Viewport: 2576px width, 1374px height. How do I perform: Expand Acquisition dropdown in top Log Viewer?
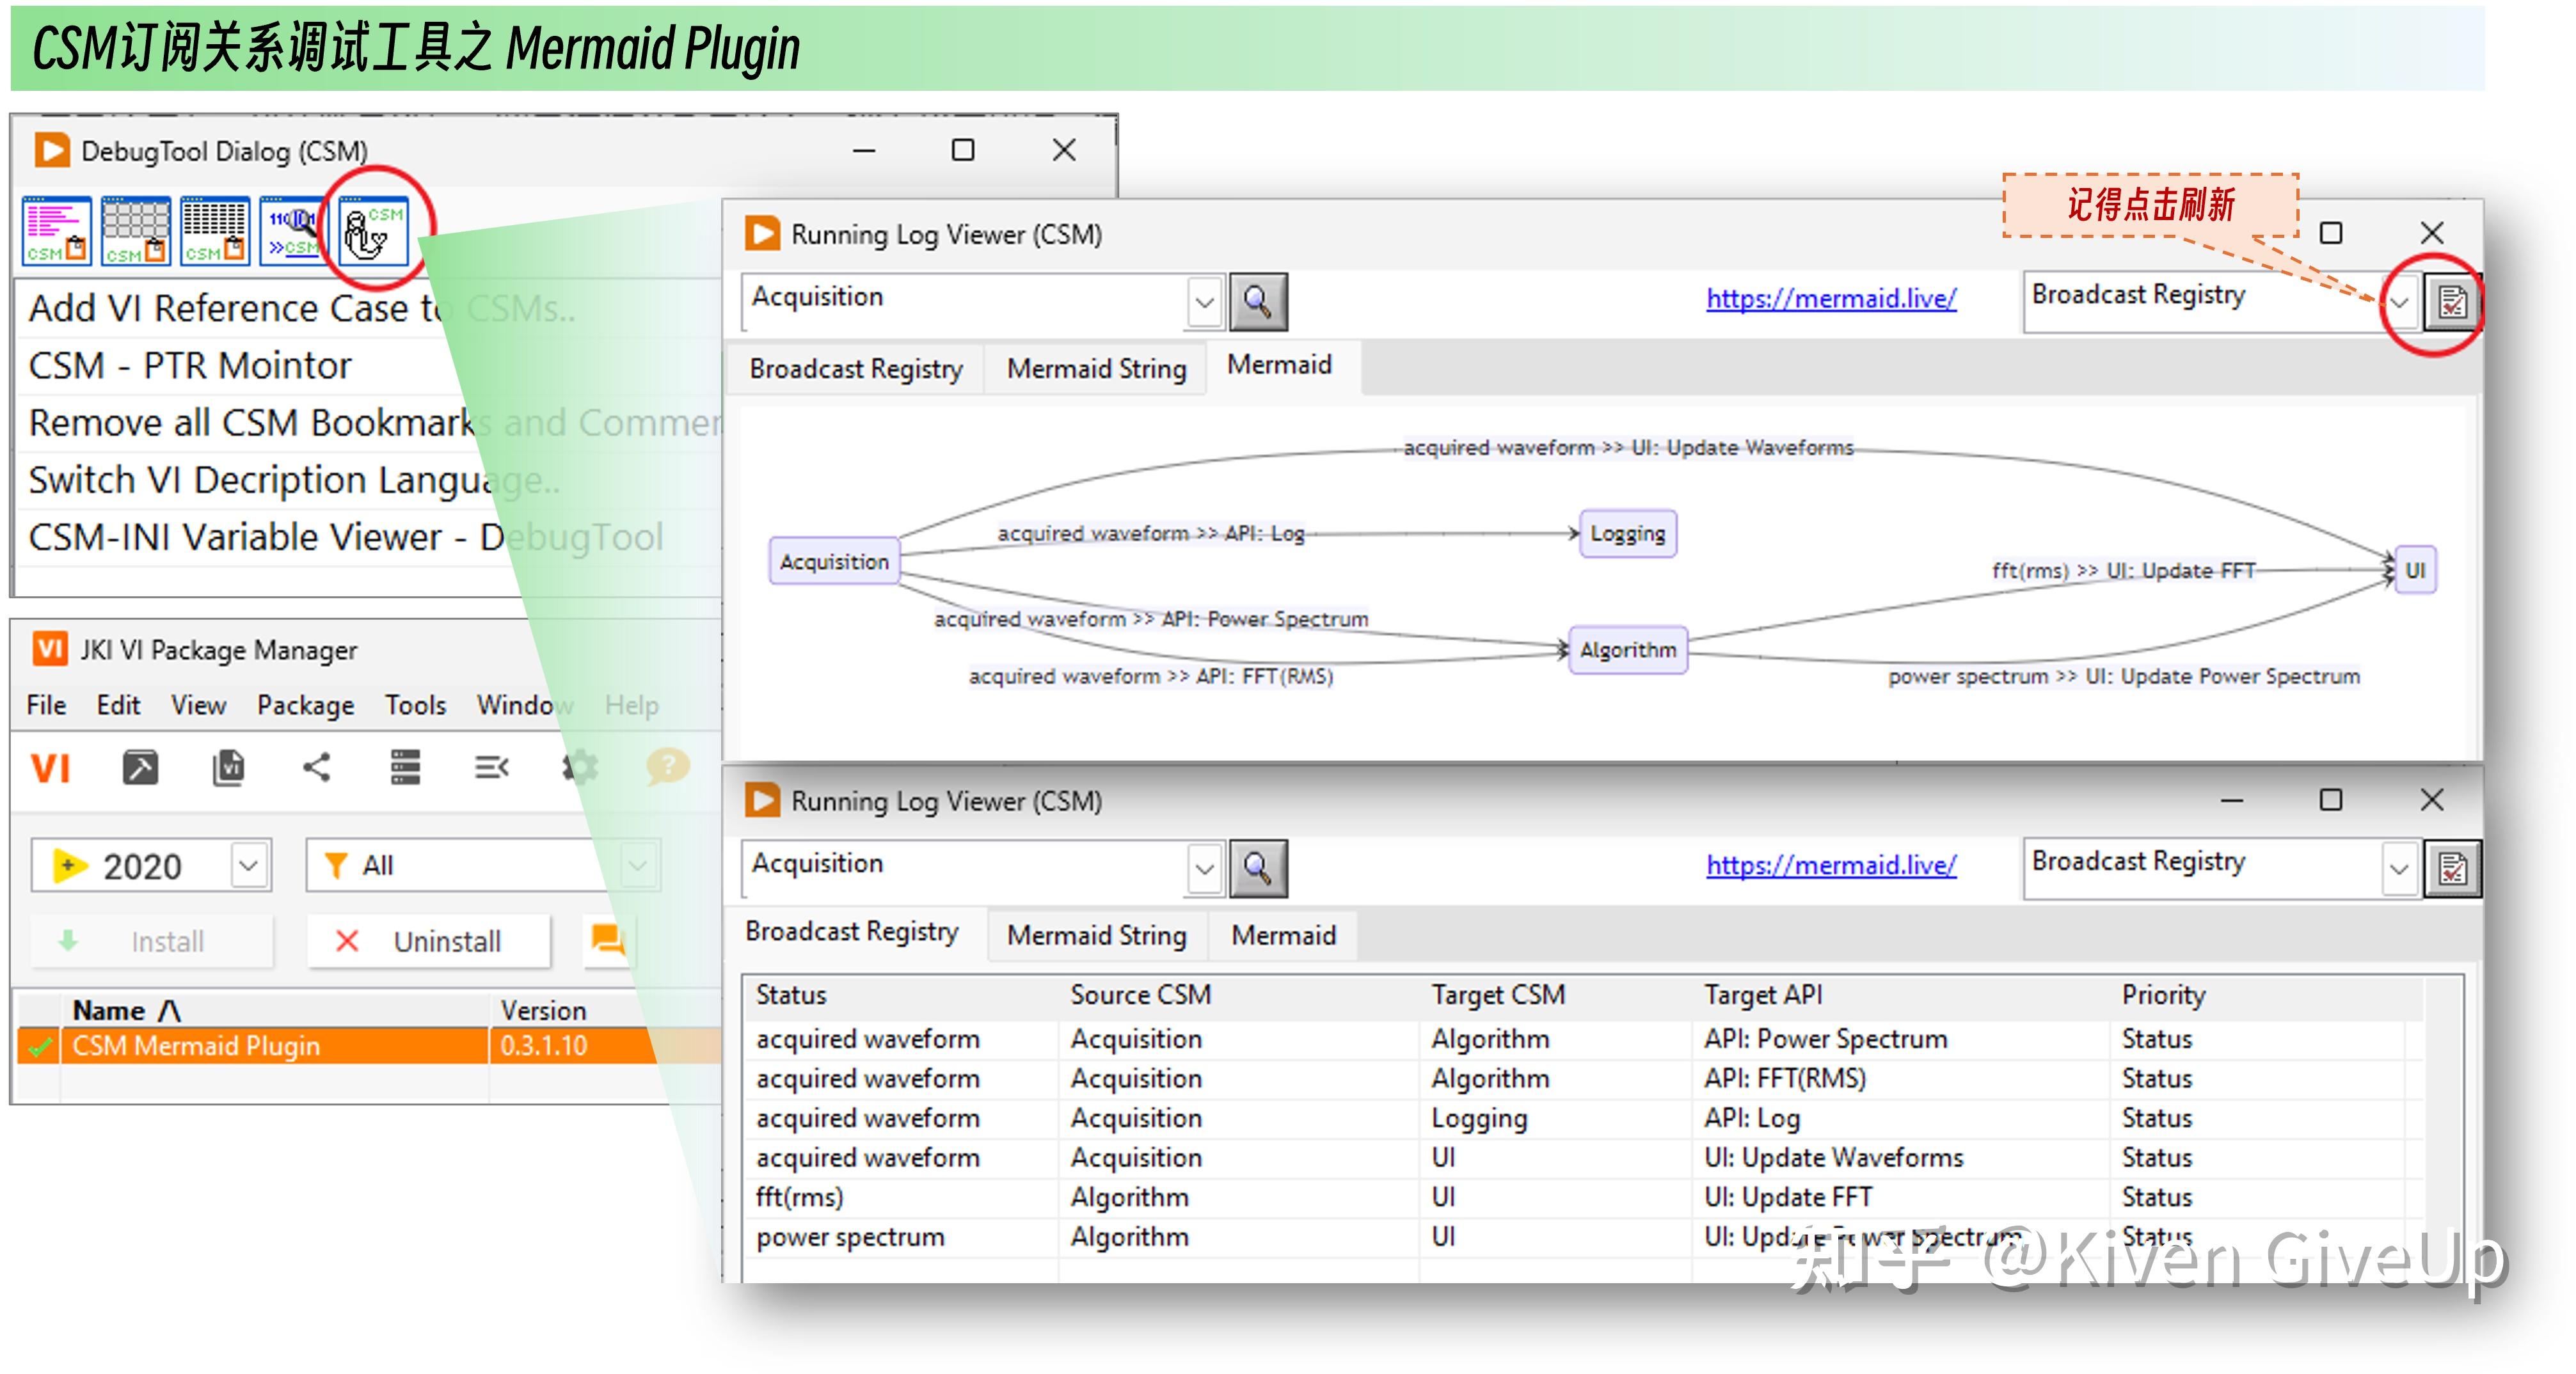point(1204,302)
